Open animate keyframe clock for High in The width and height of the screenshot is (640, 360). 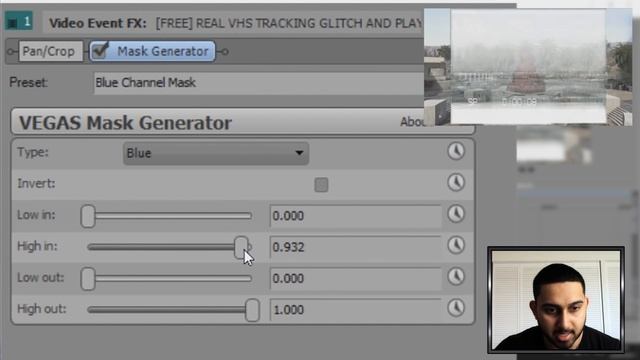[456, 245]
